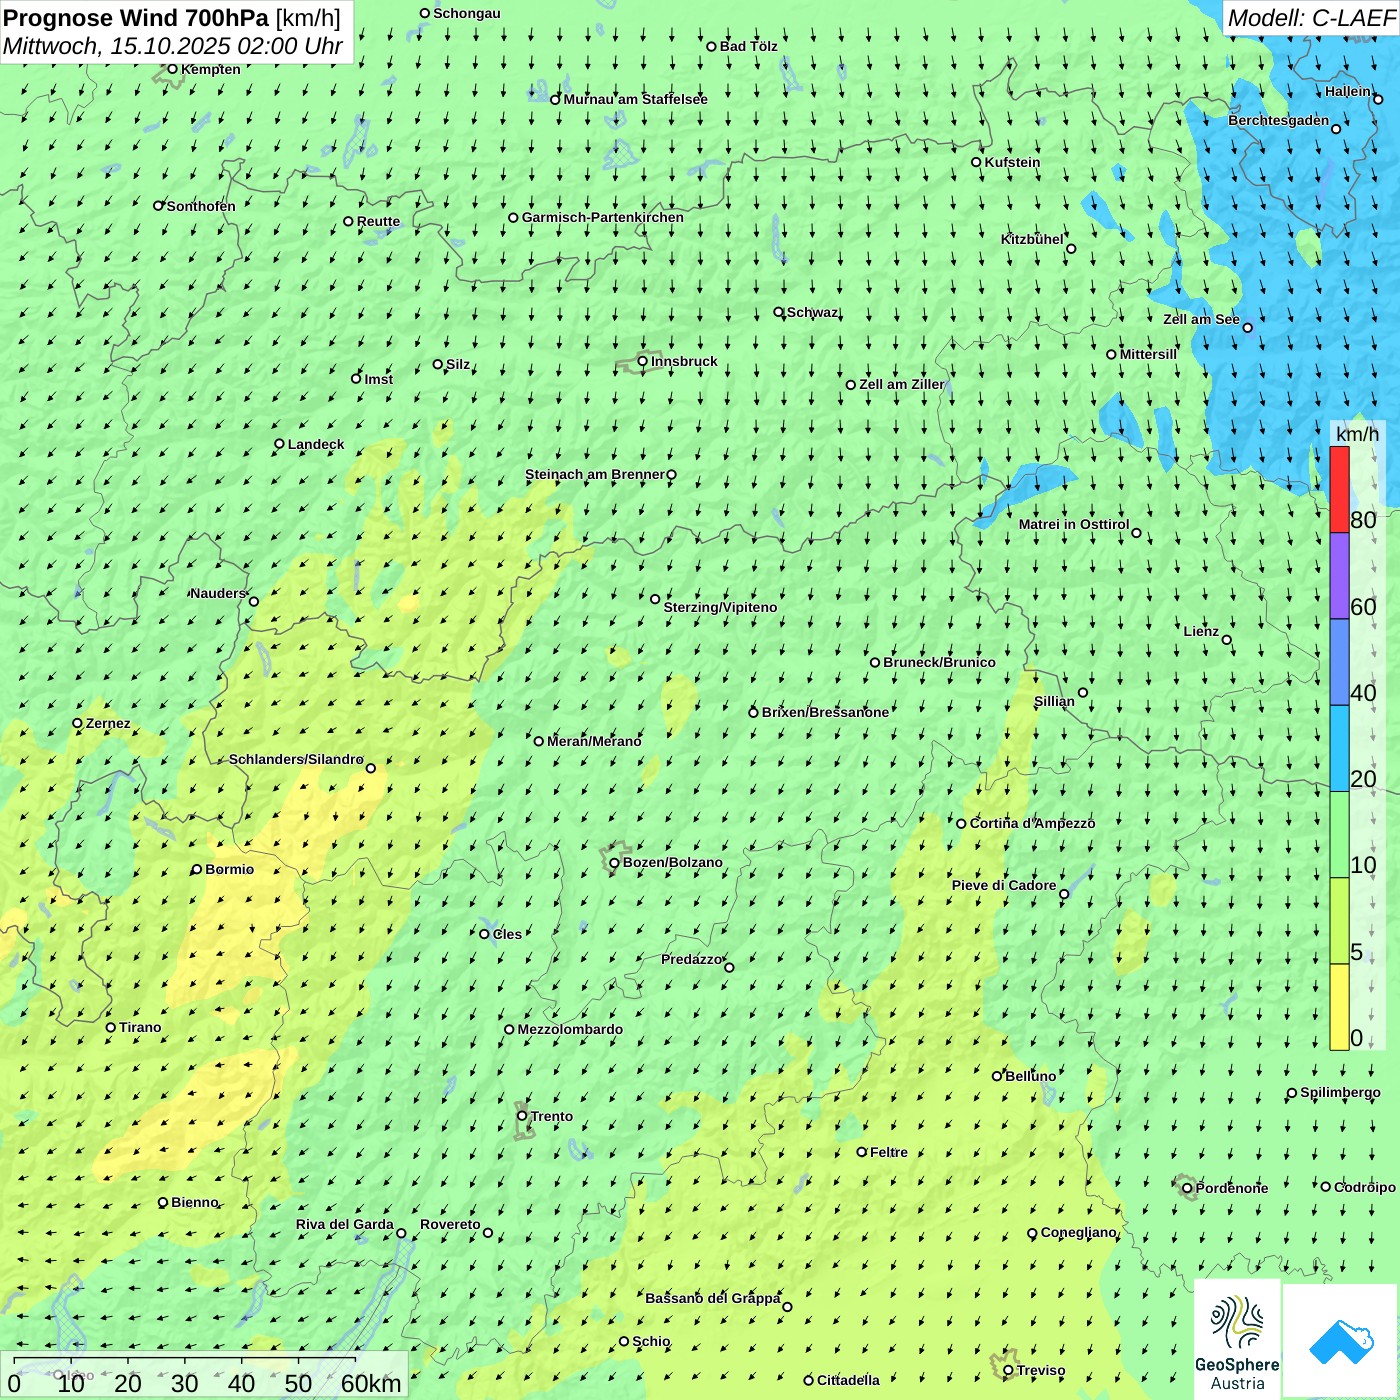Click the Cortina d'Ampezzo marker
Image resolution: width=1400 pixels, height=1400 pixels.
click(962, 824)
